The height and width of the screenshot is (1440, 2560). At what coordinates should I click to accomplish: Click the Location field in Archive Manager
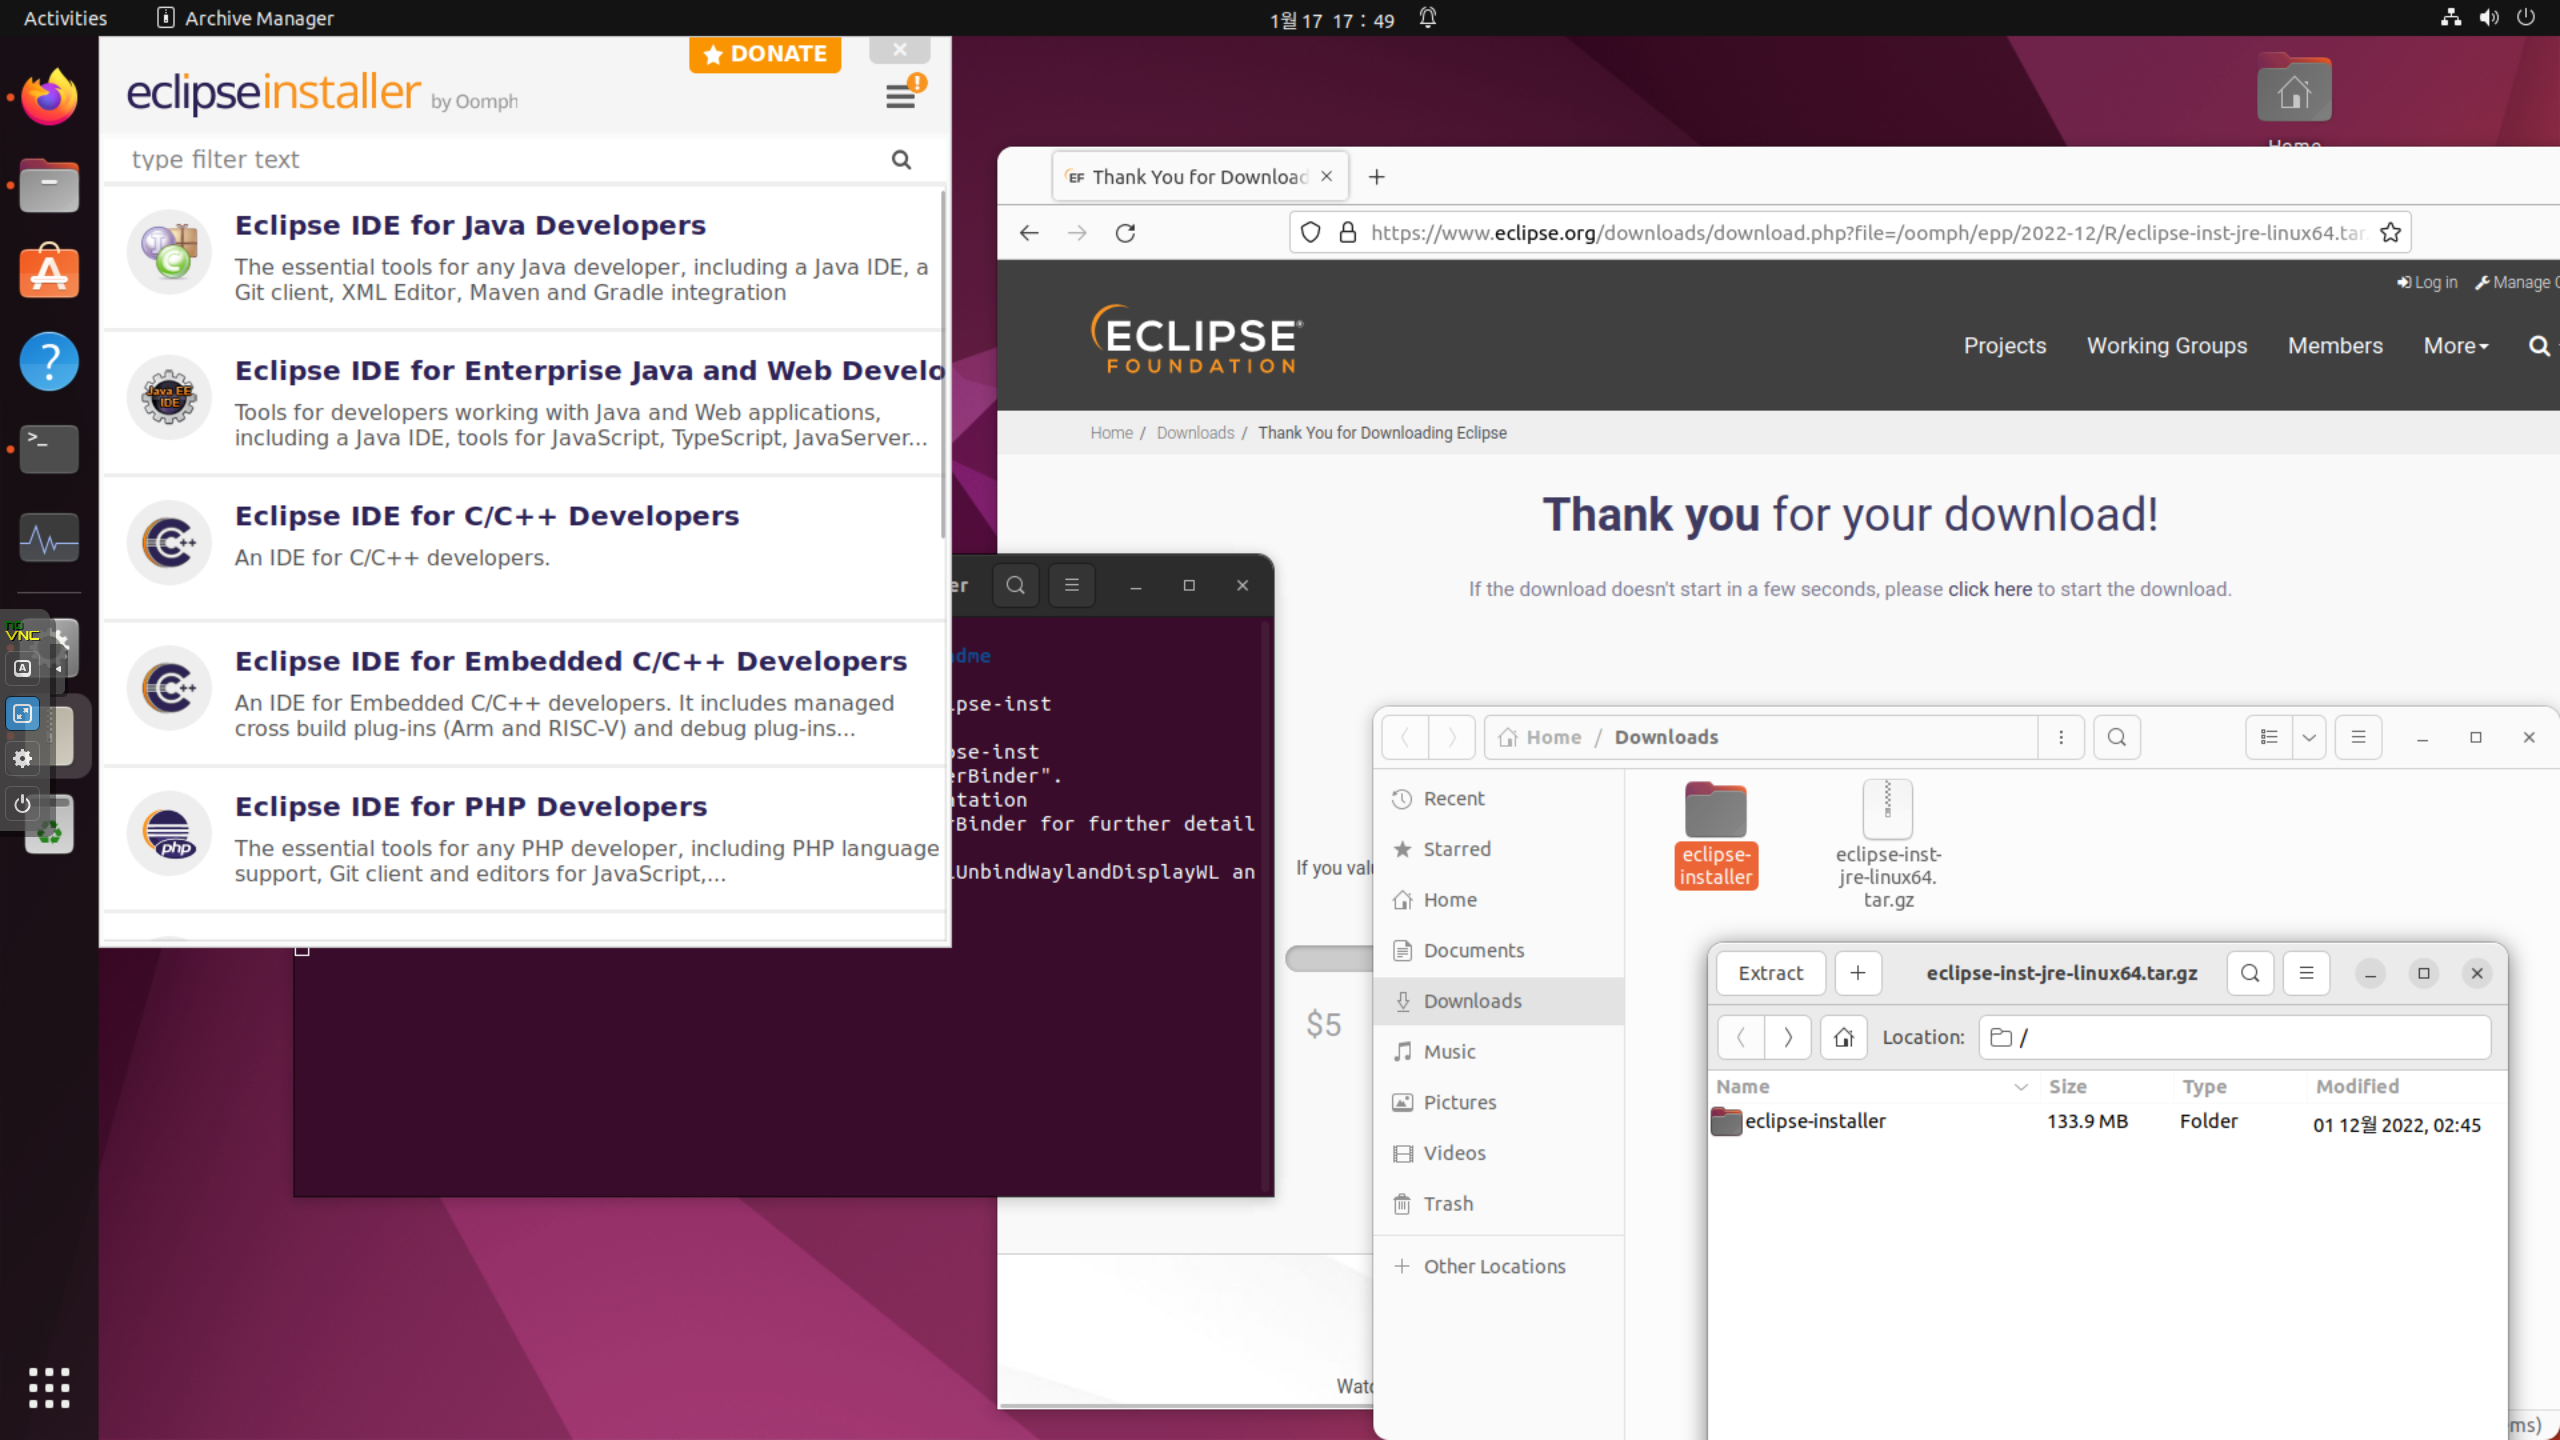tap(2235, 1038)
